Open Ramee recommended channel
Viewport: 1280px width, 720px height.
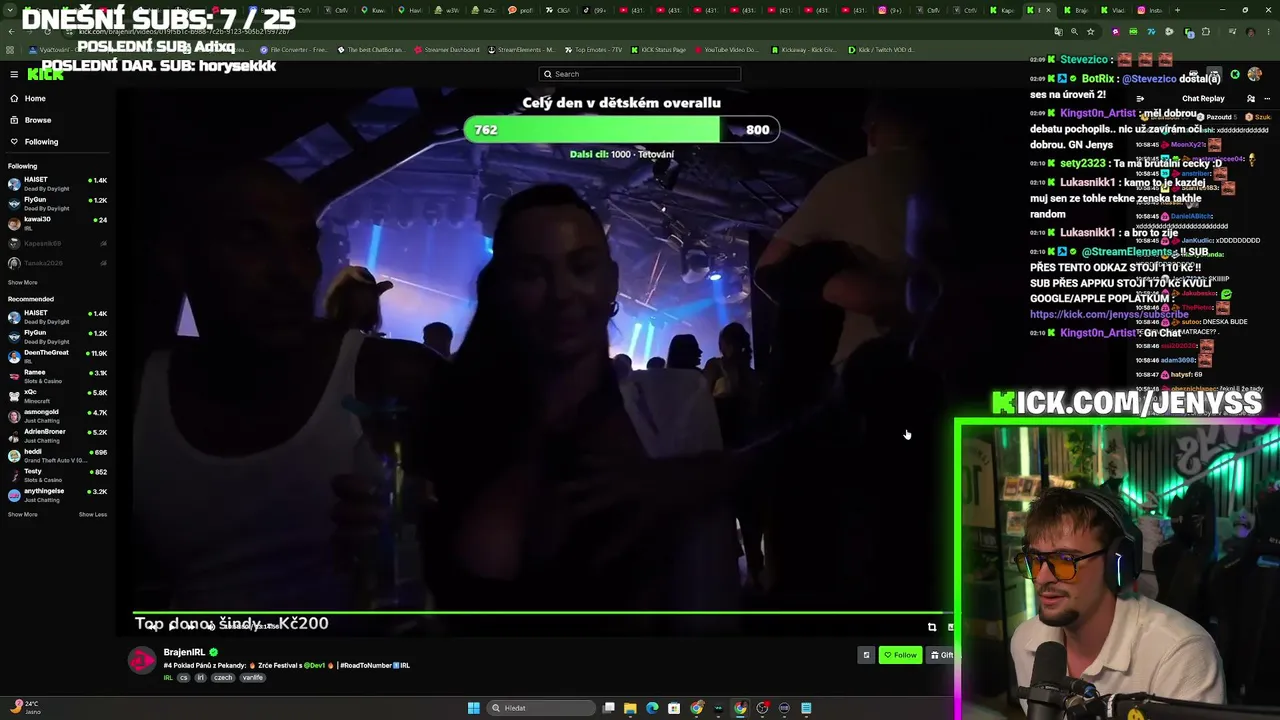(x=57, y=375)
